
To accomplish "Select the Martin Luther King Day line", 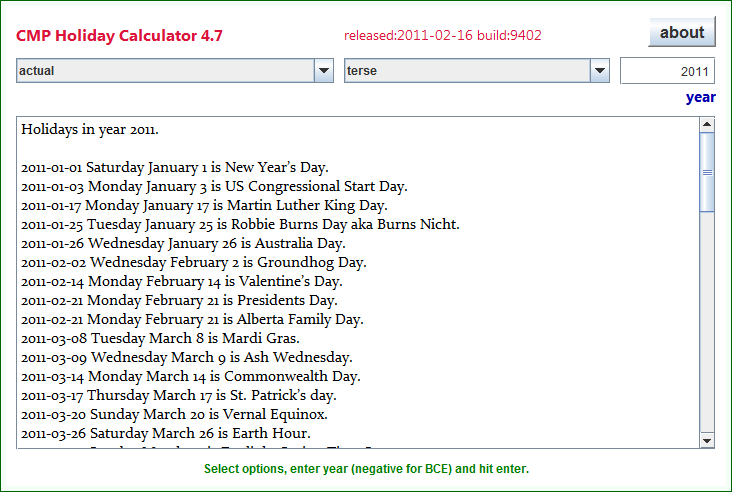I will [x=190, y=205].
